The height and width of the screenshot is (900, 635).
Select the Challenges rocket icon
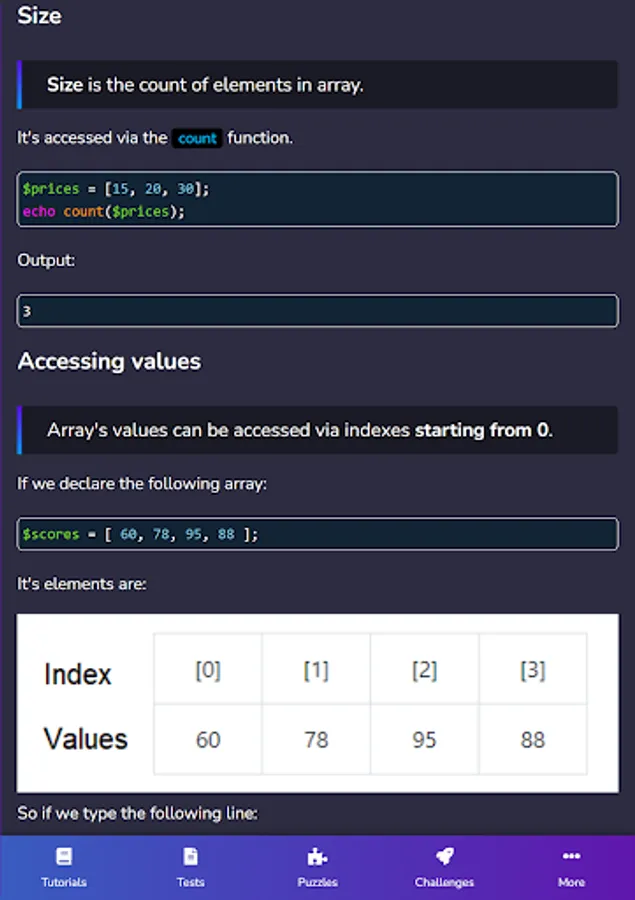[444, 857]
